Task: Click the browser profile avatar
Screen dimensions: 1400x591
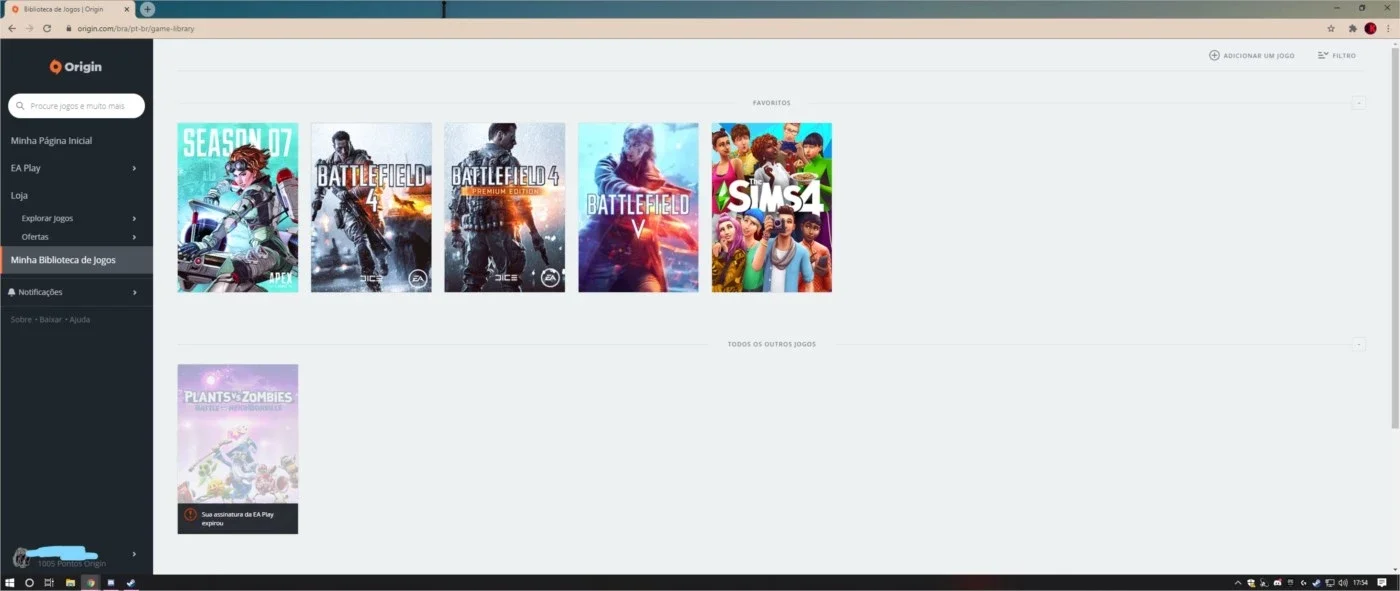Action: [1370, 28]
